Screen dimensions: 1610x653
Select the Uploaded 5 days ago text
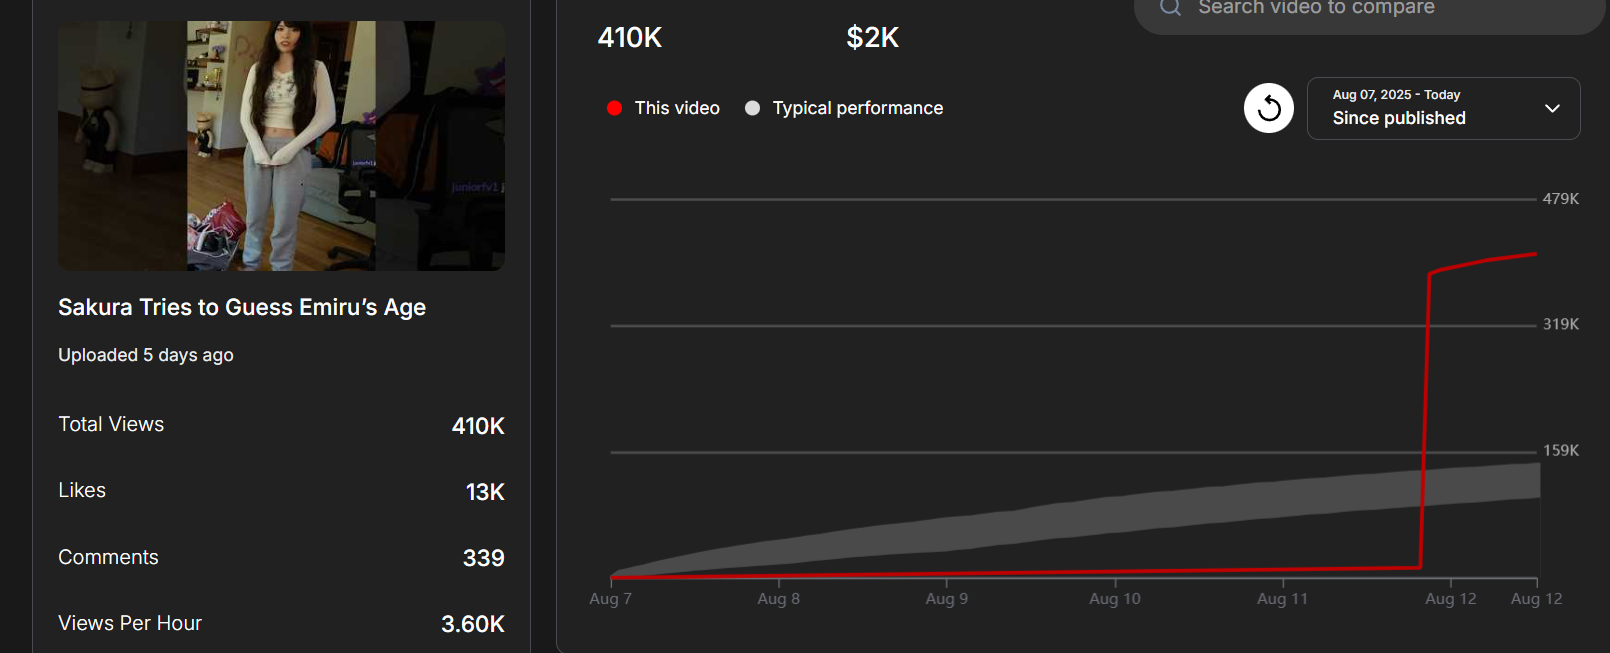[146, 355]
